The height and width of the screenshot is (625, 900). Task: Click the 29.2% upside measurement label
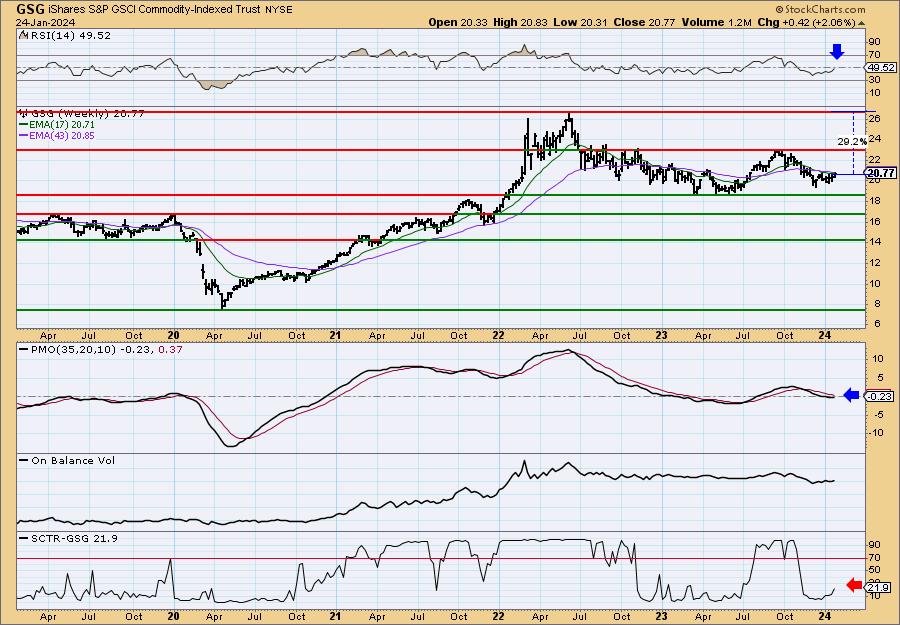tap(852, 141)
